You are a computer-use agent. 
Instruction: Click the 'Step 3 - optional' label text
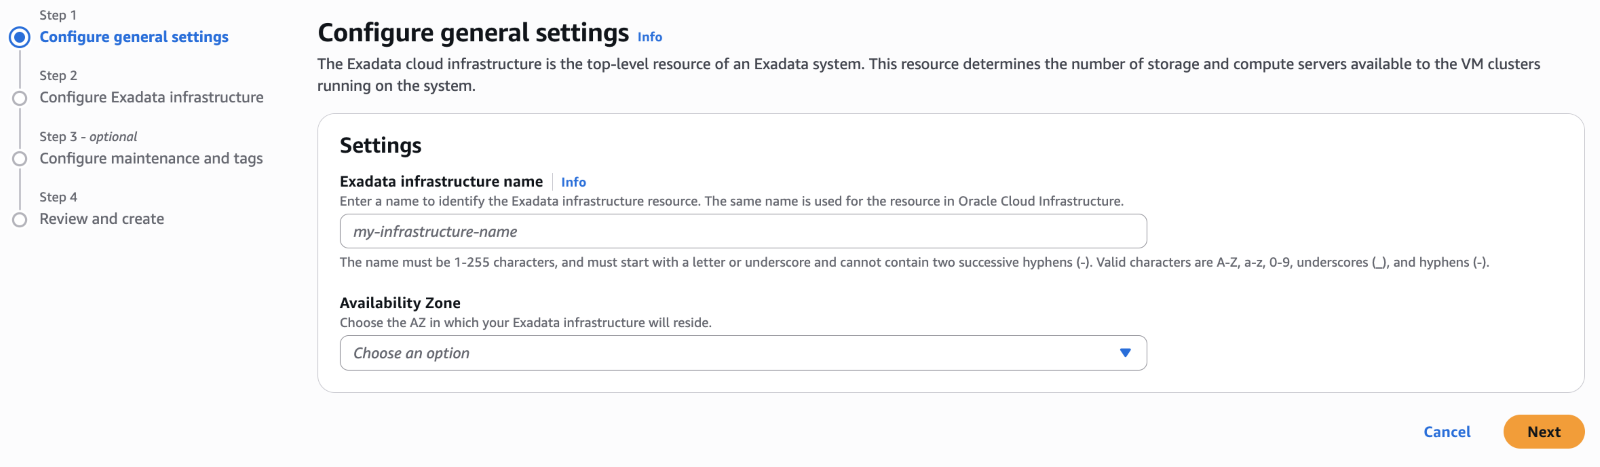[88, 137]
